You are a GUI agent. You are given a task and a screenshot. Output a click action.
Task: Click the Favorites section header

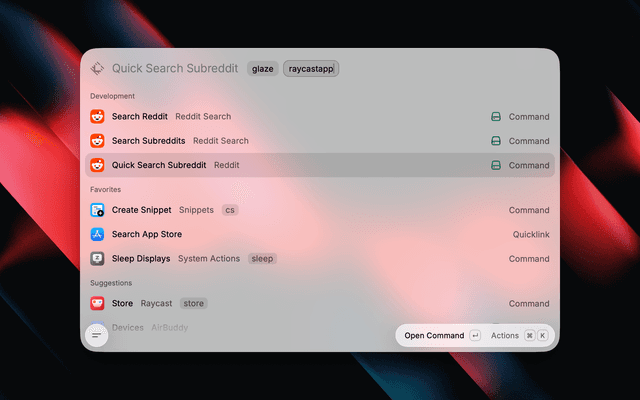point(105,189)
